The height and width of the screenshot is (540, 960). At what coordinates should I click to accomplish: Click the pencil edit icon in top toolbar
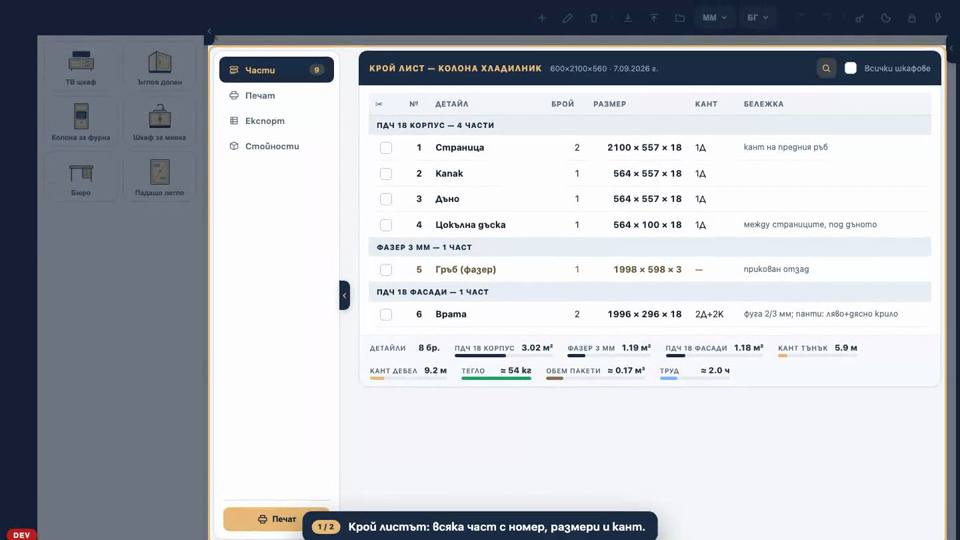coord(568,18)
